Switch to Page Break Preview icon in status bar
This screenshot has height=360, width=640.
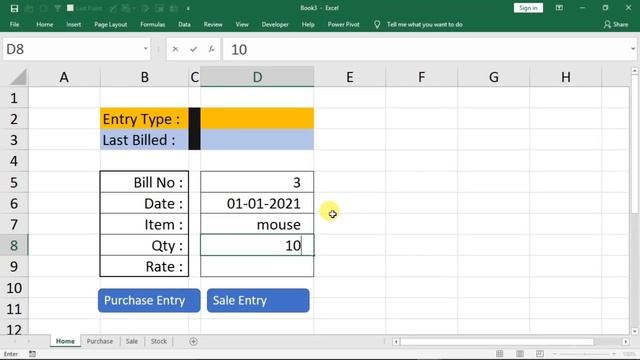(x=540, y=354)
